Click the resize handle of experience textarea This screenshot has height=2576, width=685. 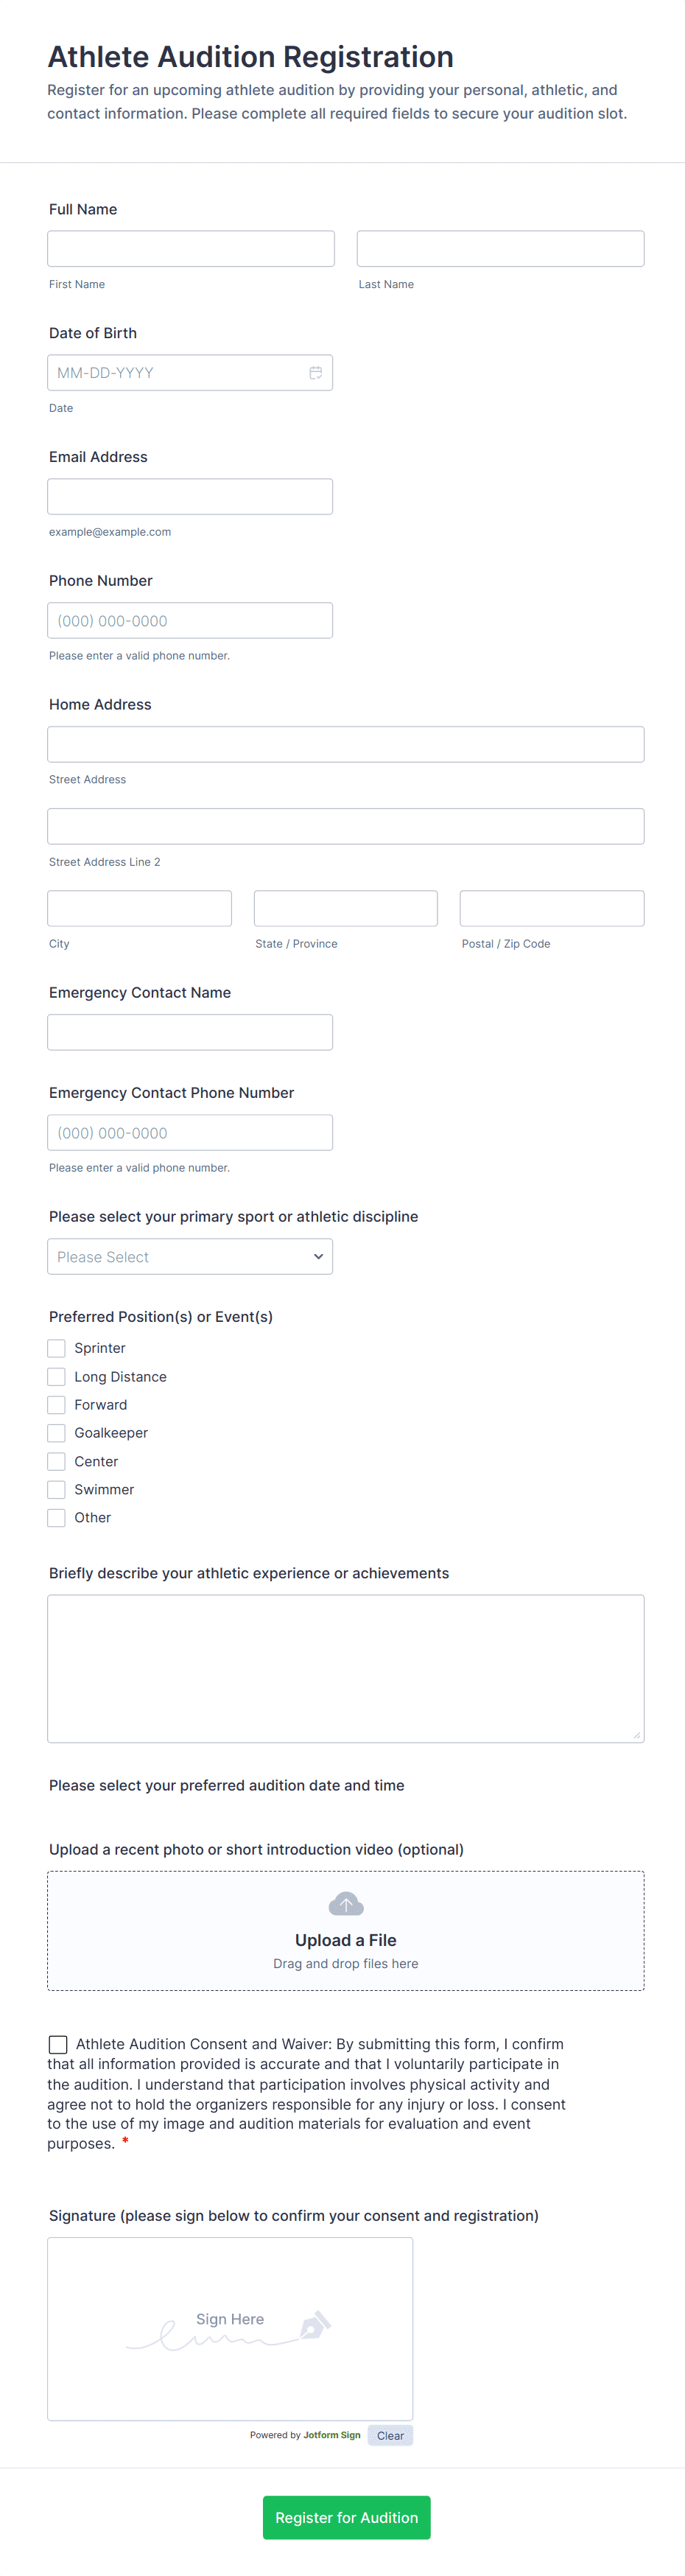click(637, 1734)
